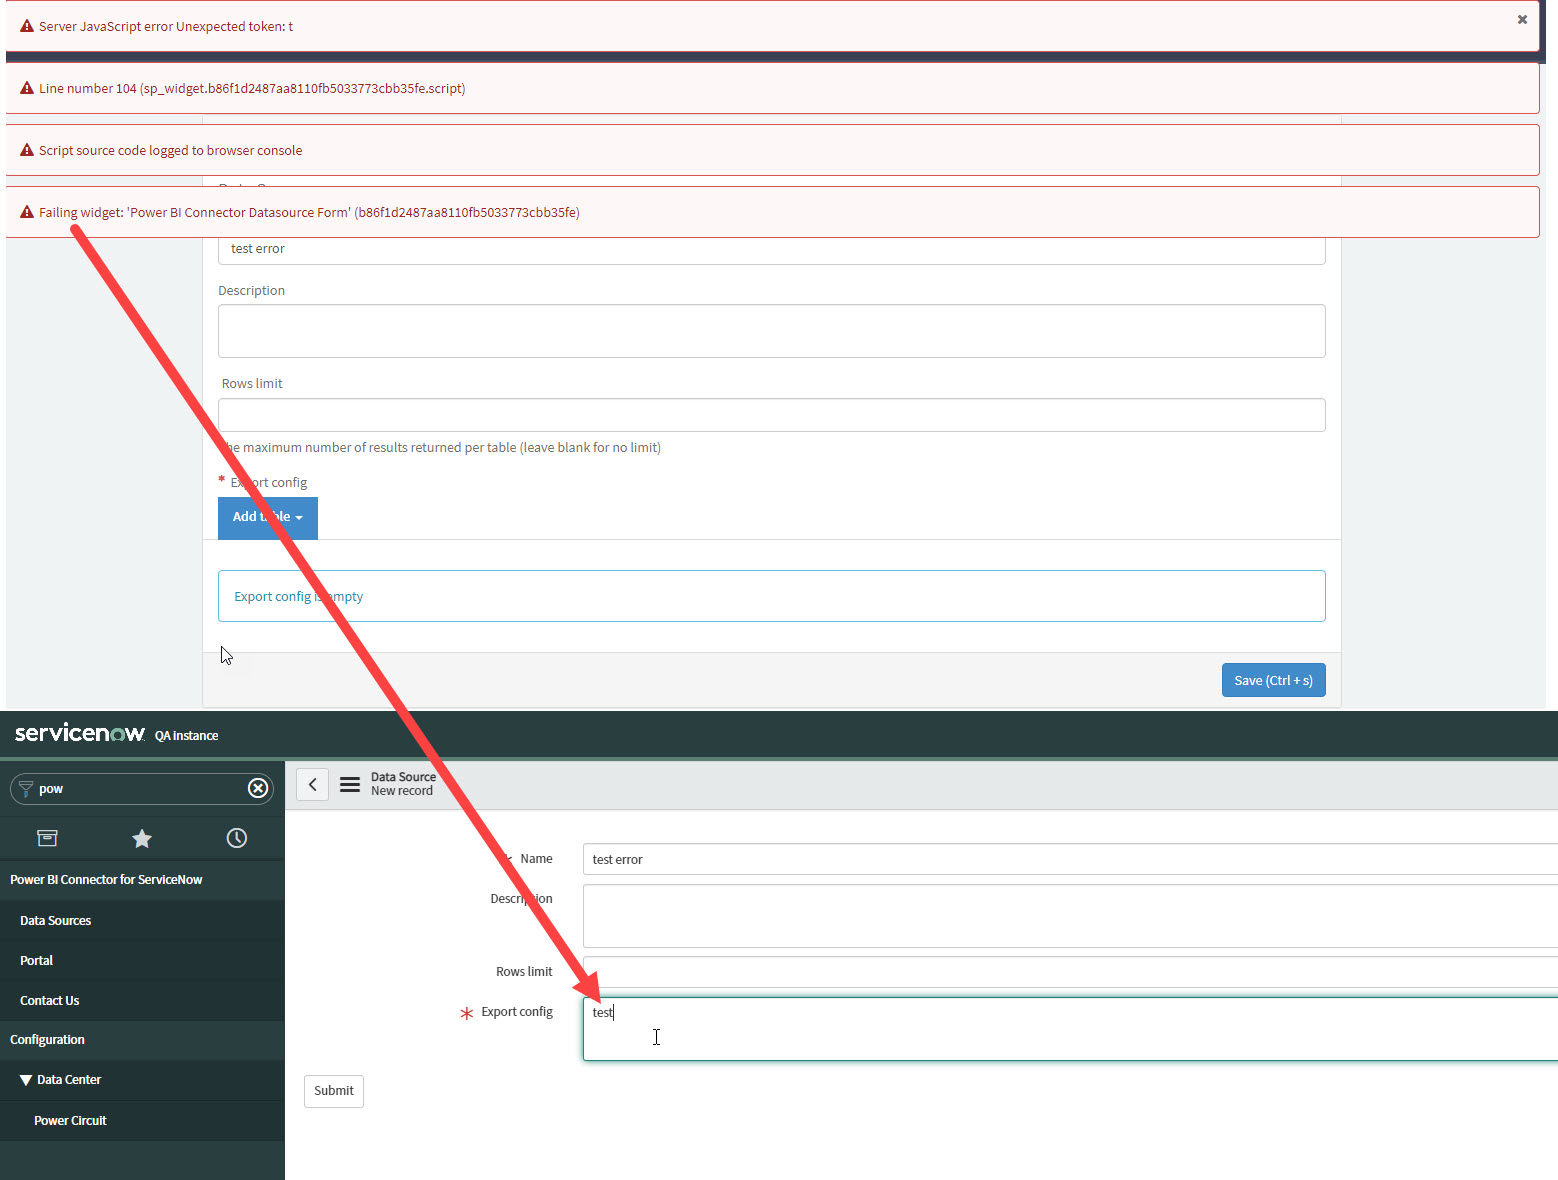The image size is (1558, 1180).
Task: Focus the portal Rows limit field
Action: click(771, 415)
